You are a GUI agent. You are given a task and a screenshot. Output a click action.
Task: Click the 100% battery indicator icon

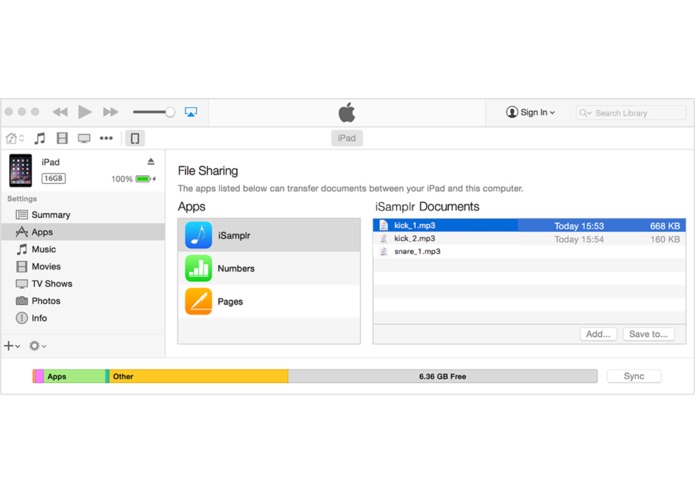[143, 179]
